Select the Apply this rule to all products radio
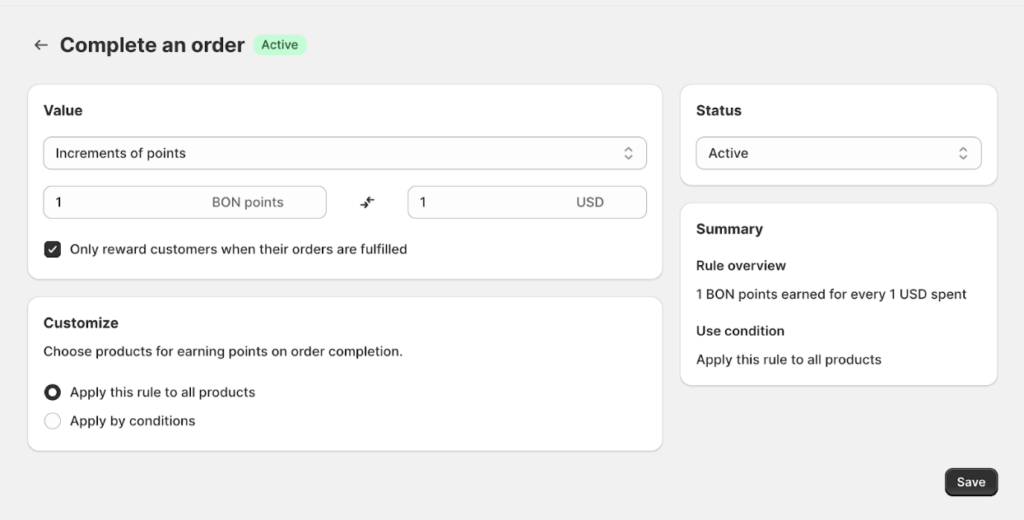 click(x=53, y=392)
